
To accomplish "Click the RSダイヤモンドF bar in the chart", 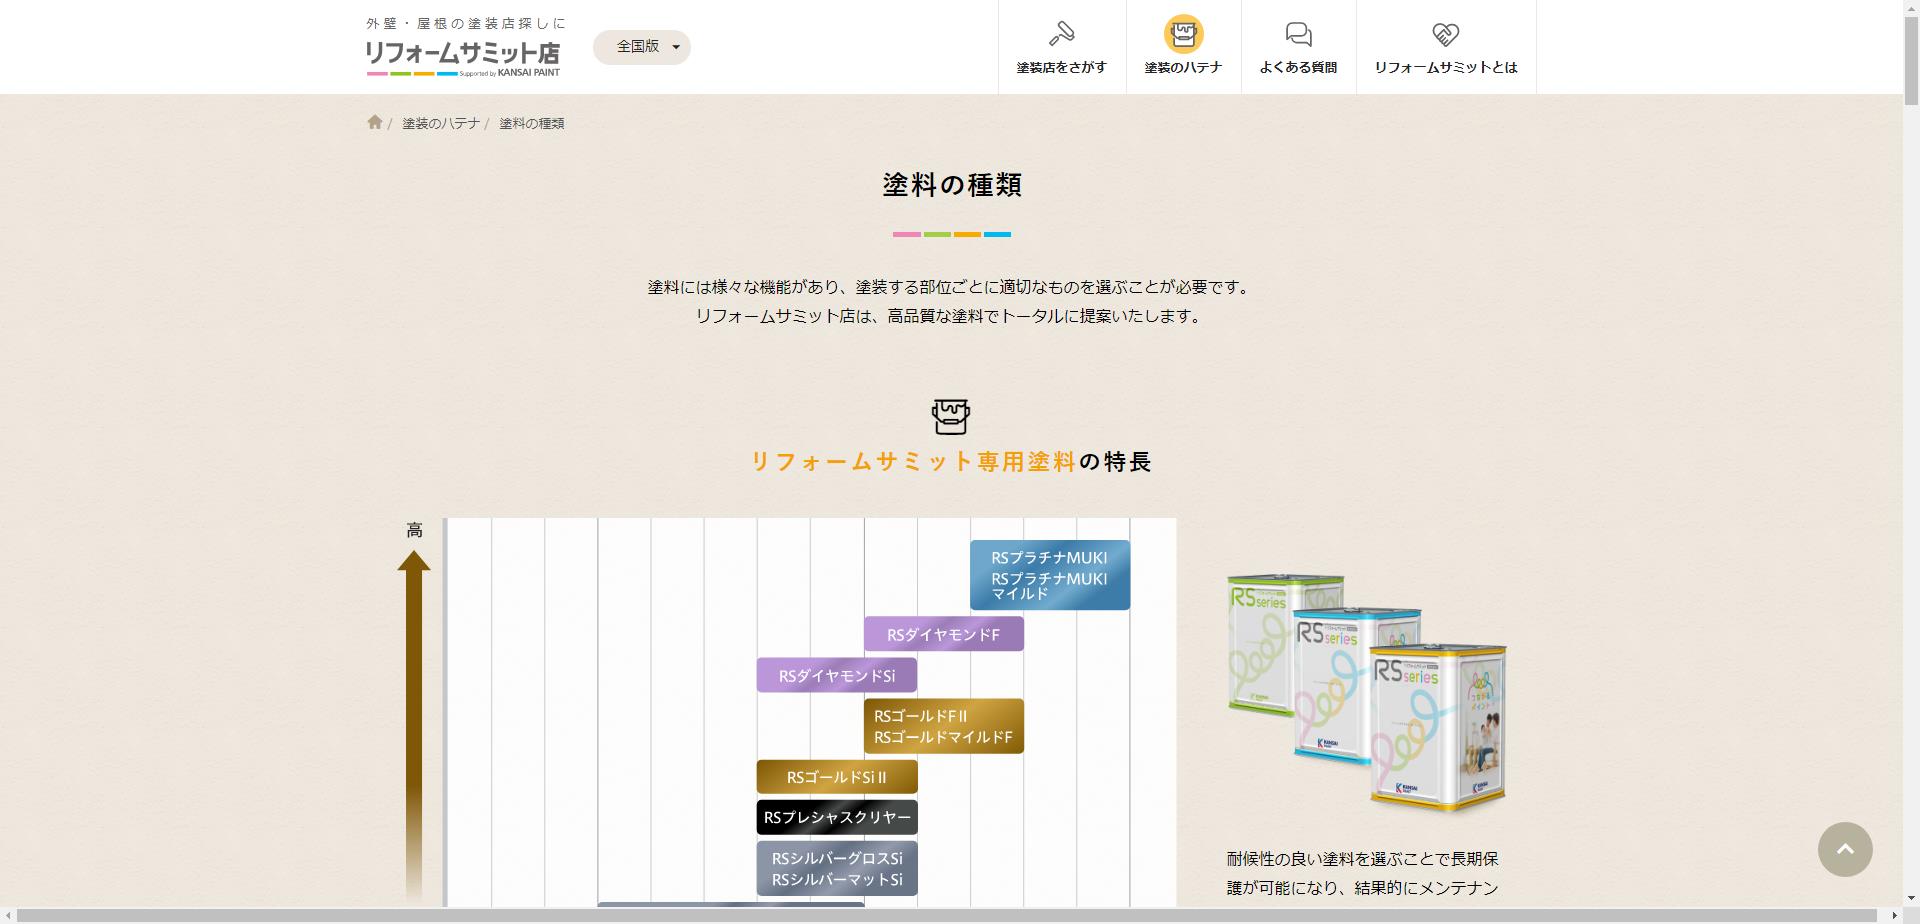I will click(x=943, y=633).
